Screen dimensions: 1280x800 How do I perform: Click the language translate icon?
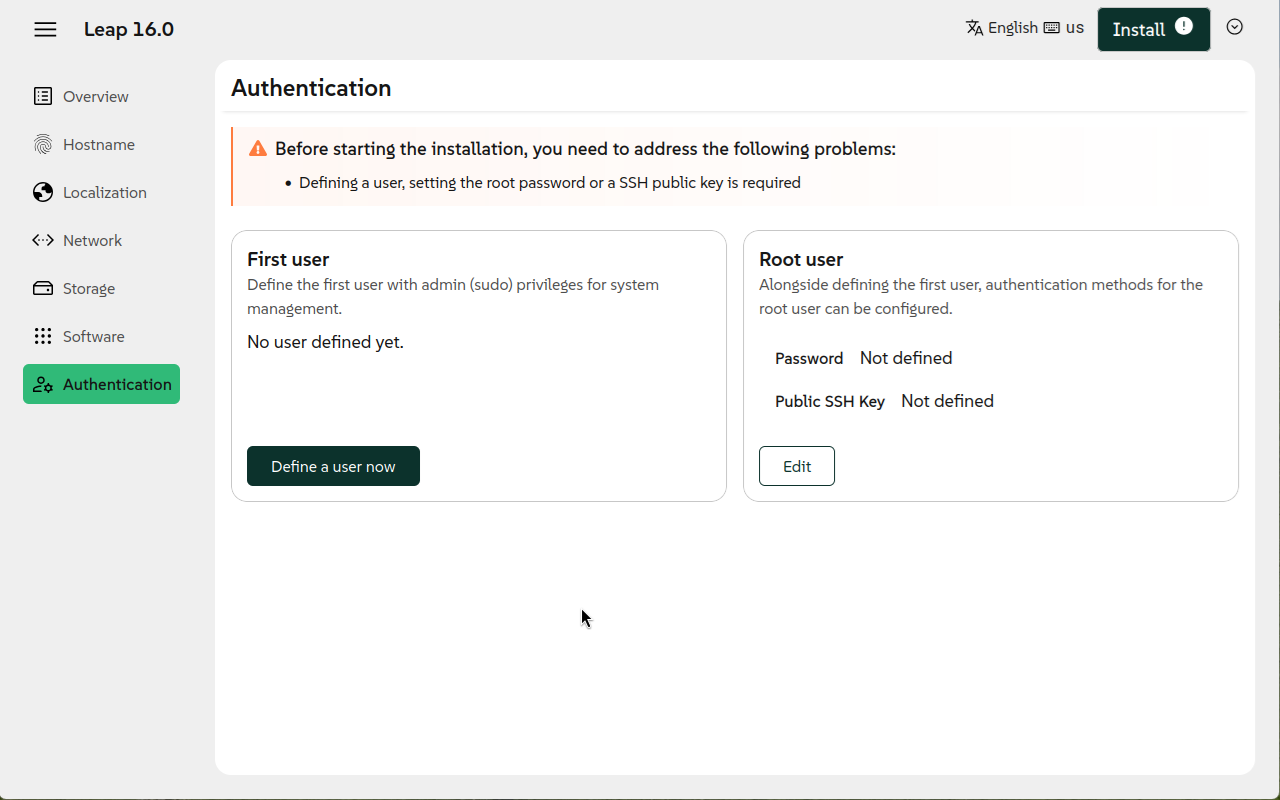coord(974,28)
